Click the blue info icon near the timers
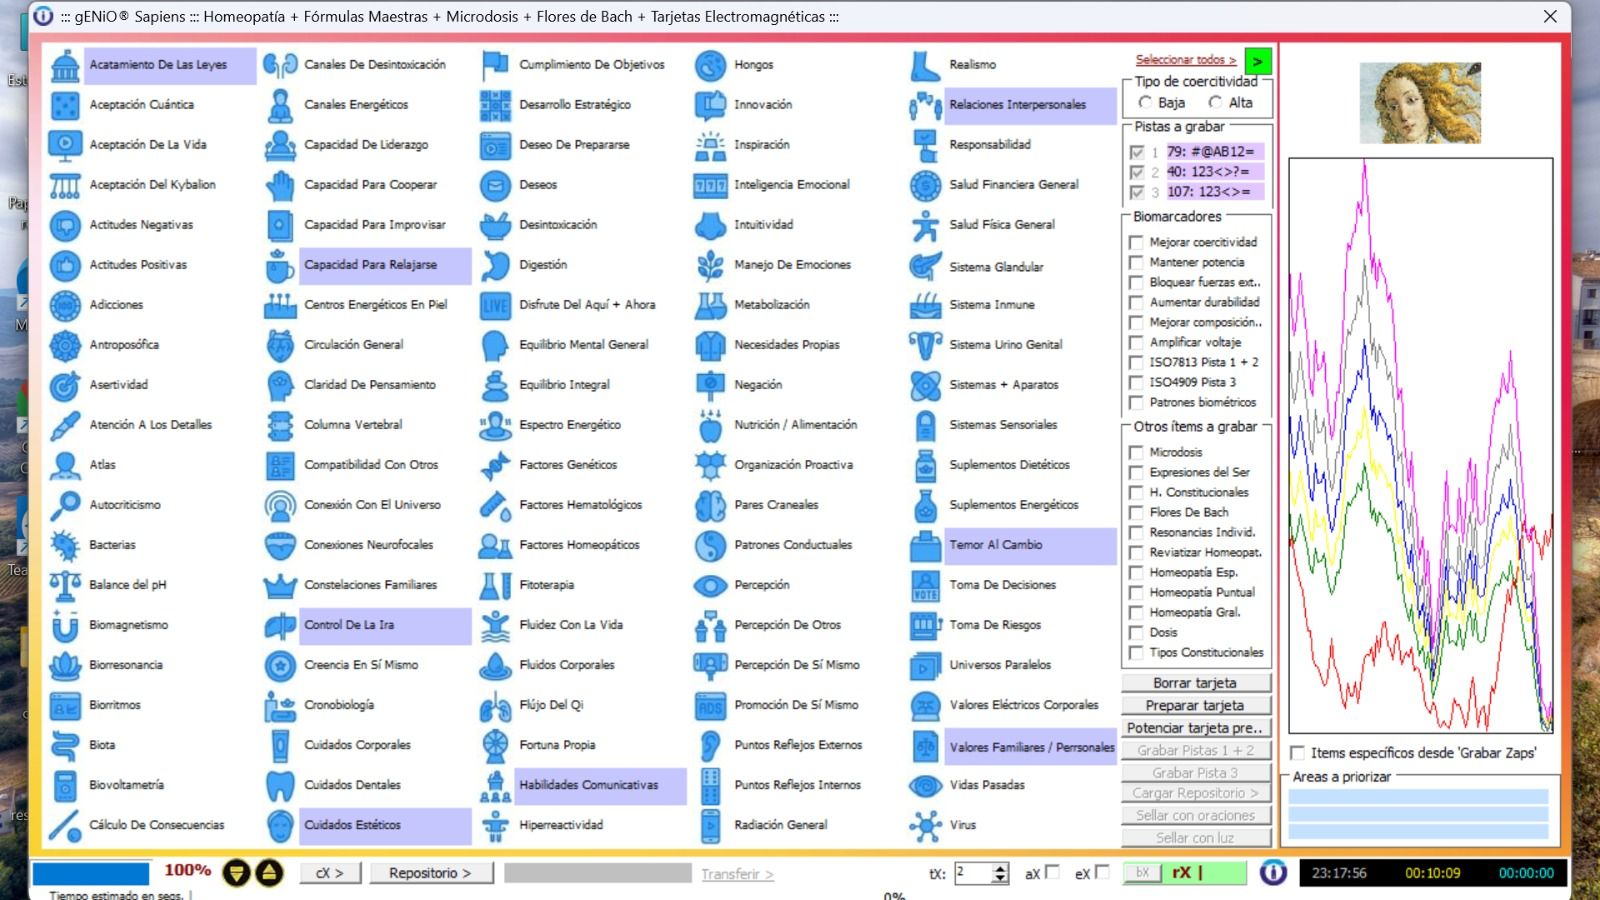1600x900 pixels. (1273, 873)
